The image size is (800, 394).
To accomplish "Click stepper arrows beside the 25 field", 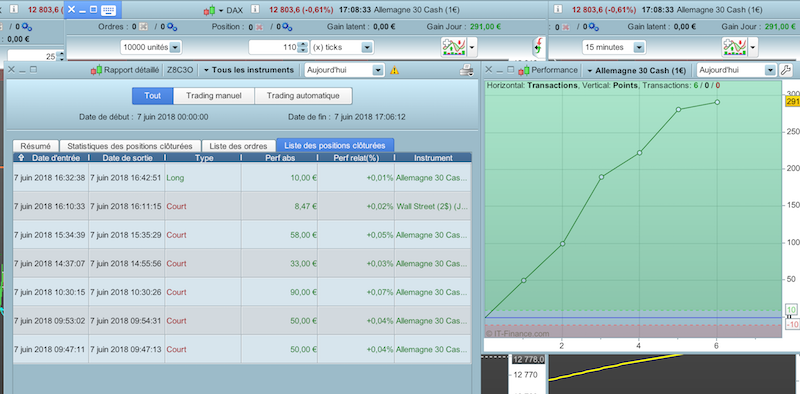I will 61,56.
